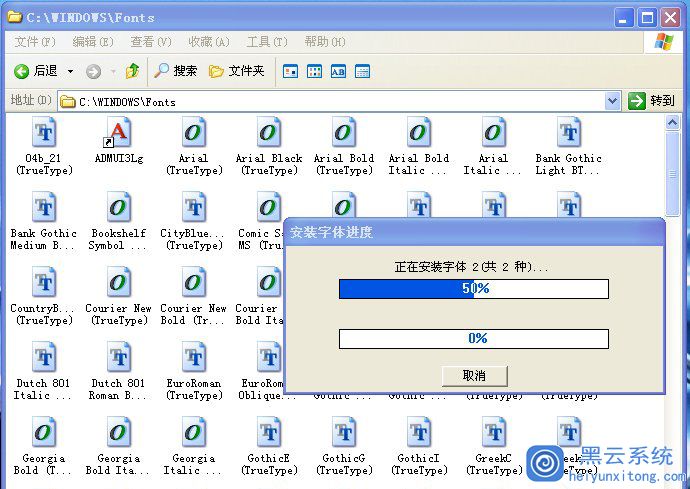The height and width of the screenshot is (489, 690).
Task: Select the ADMUI3Lg font shortcut icon
Action: [118, 134]
